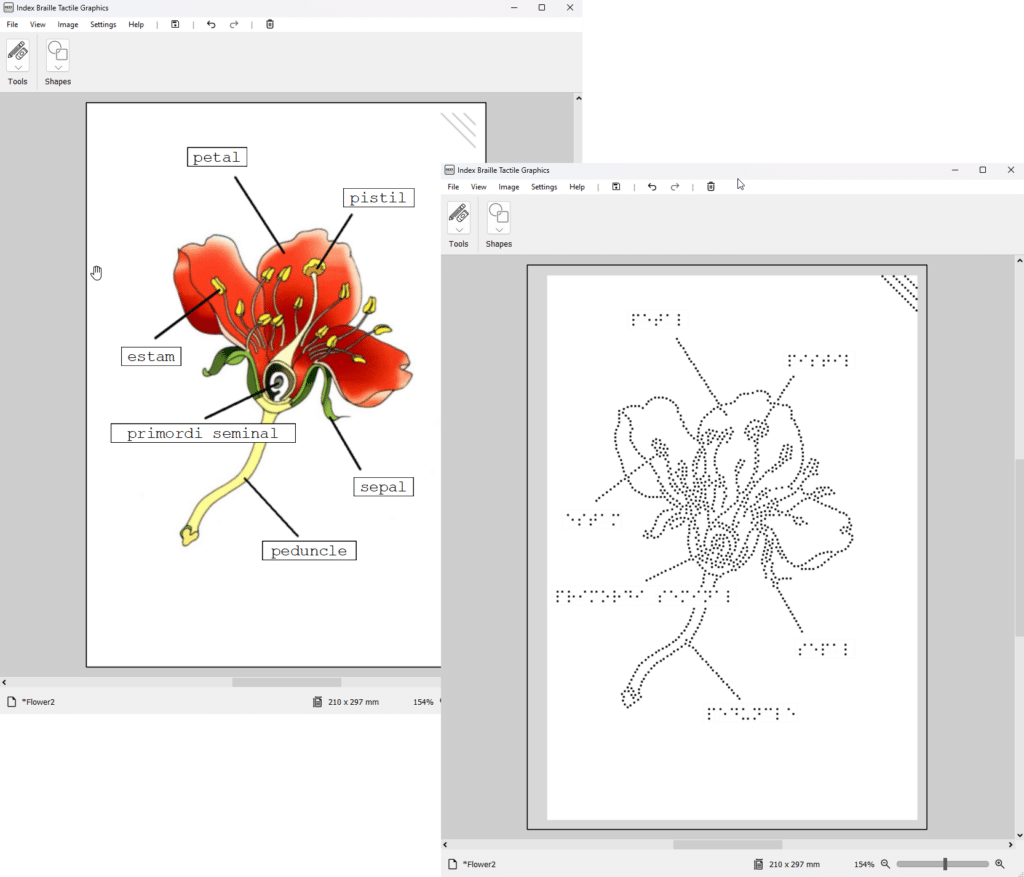Click the save icon in the color flower window
1024x877 pixels.
175,24
